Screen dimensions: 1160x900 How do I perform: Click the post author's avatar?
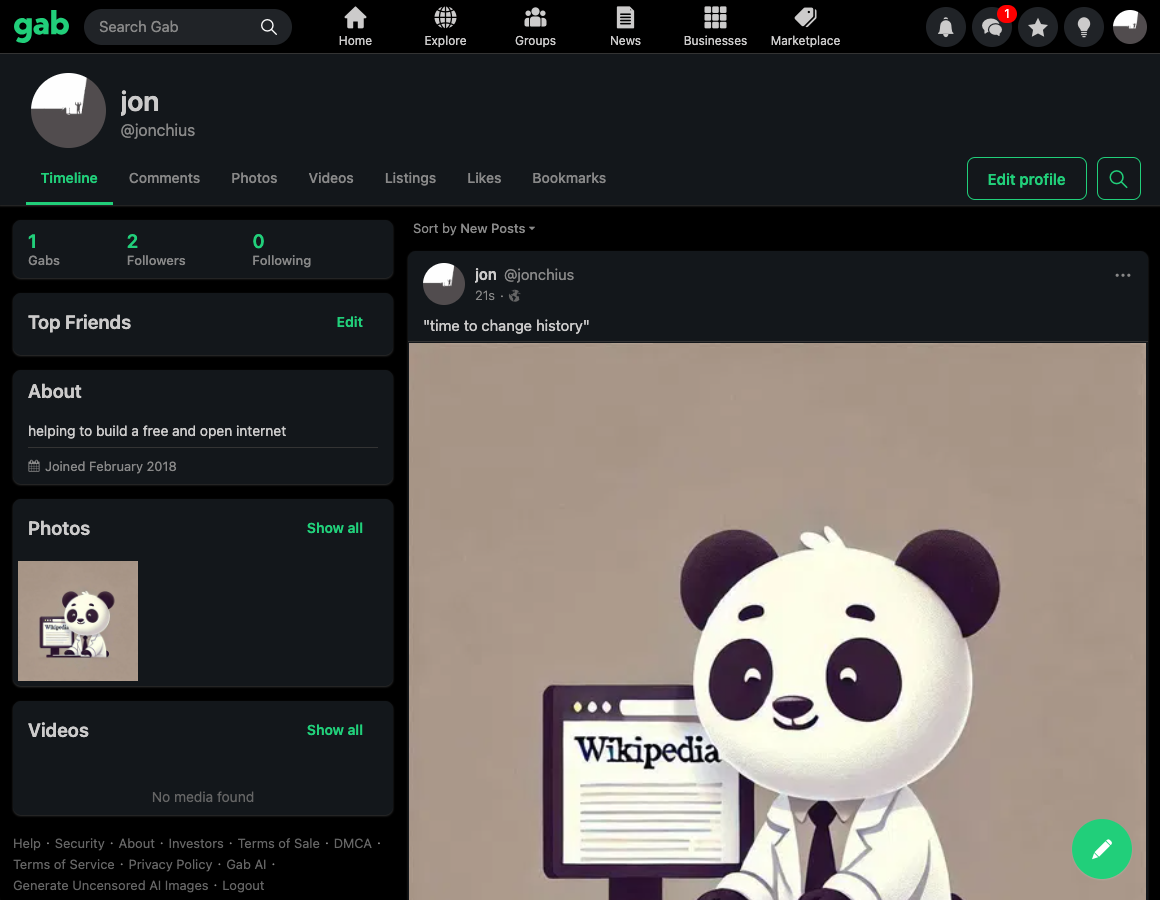click(444, 284)
